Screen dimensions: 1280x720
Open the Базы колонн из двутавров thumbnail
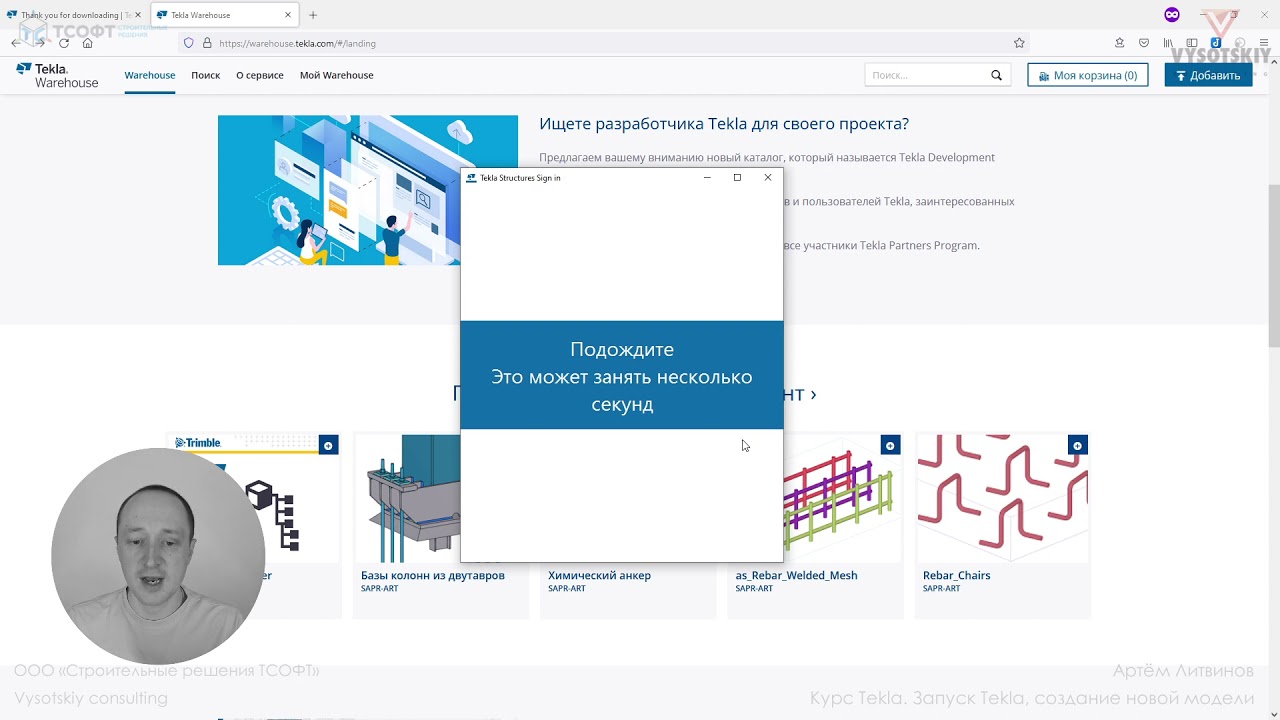point(407,498)
